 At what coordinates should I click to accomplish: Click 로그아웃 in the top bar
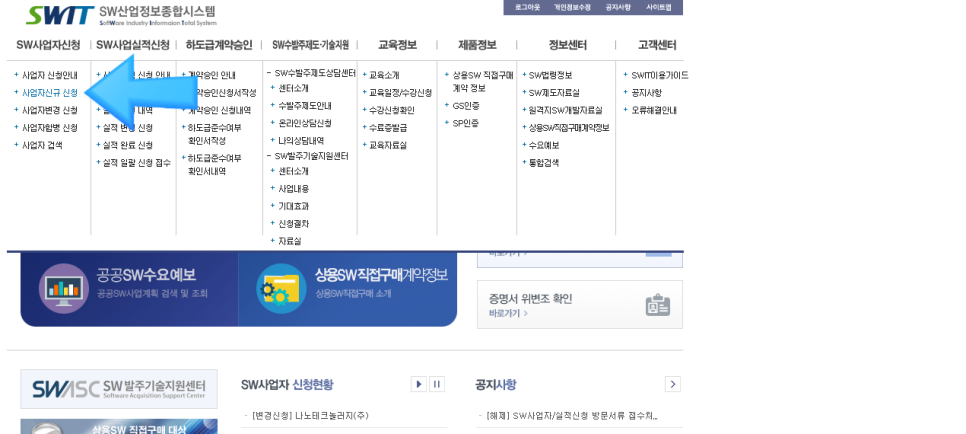point(527,7)
